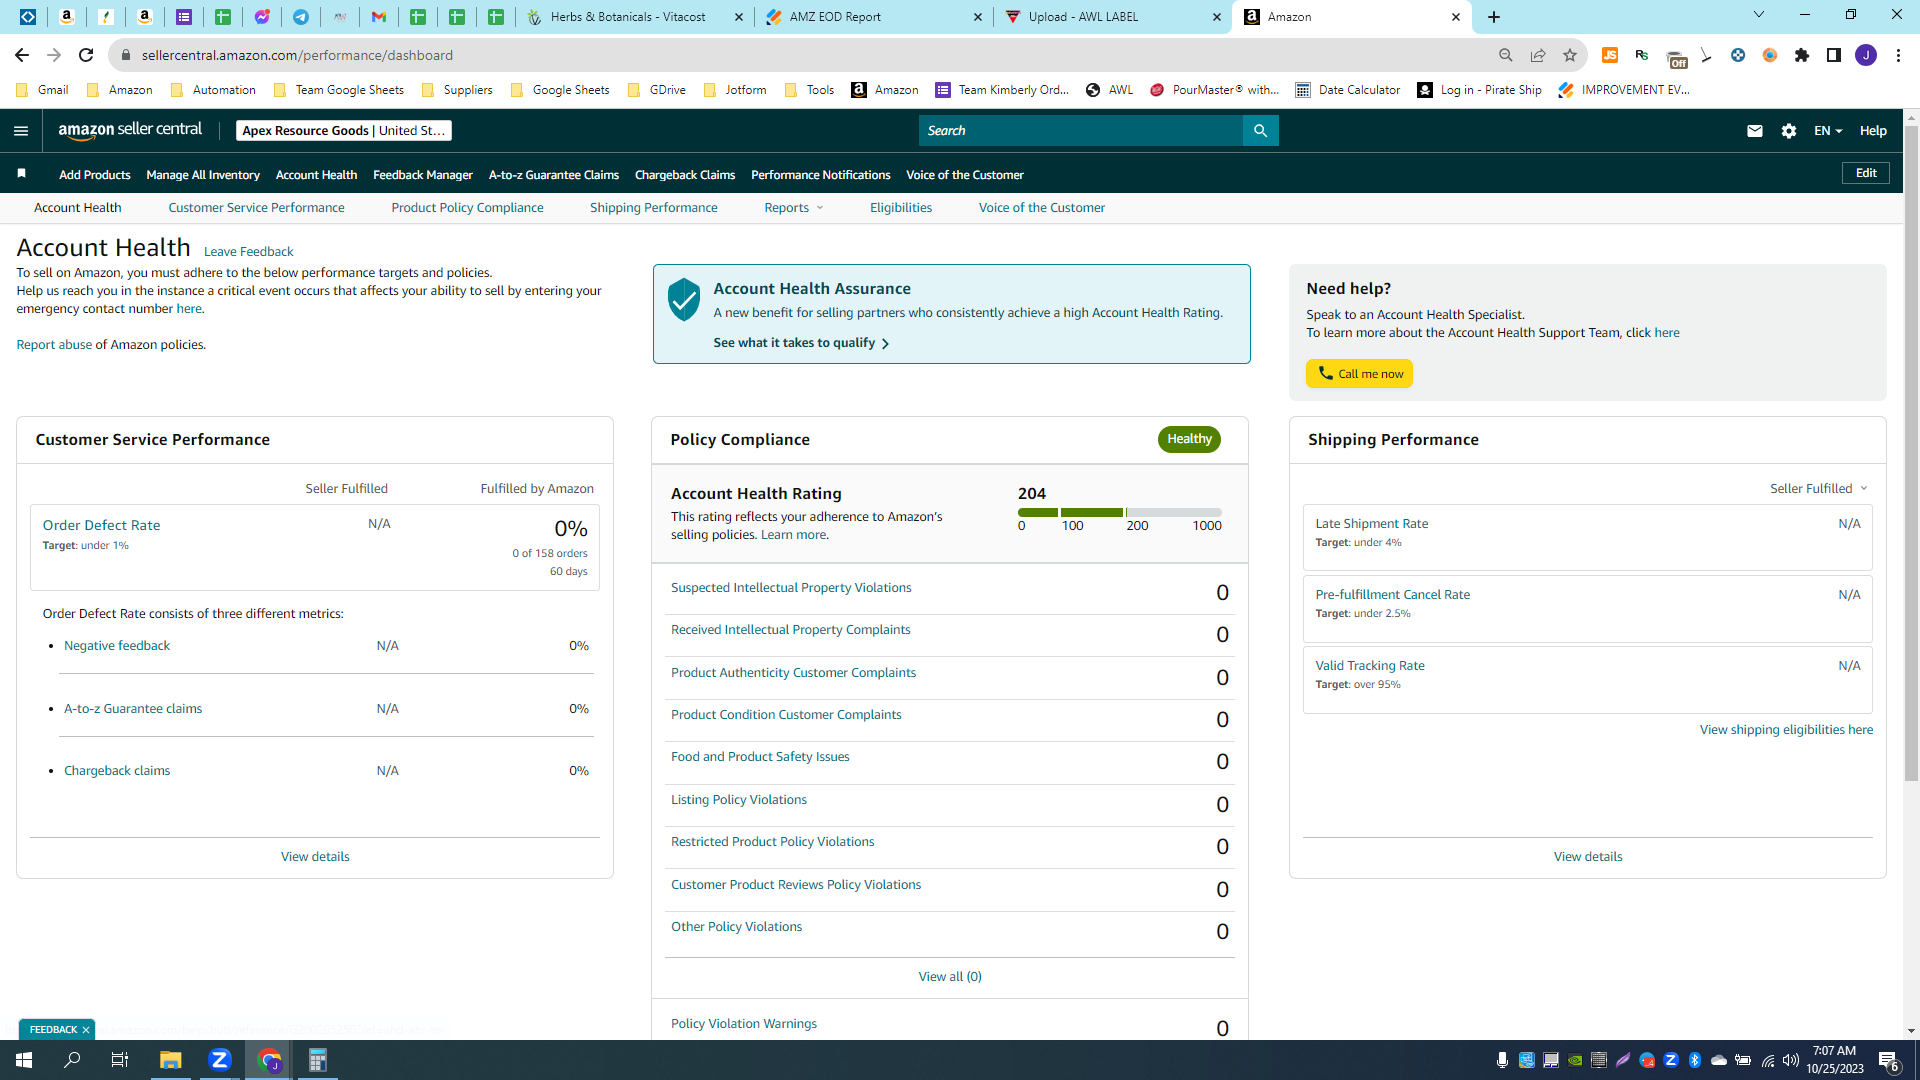Click the Call me now button

(1359, 374)
